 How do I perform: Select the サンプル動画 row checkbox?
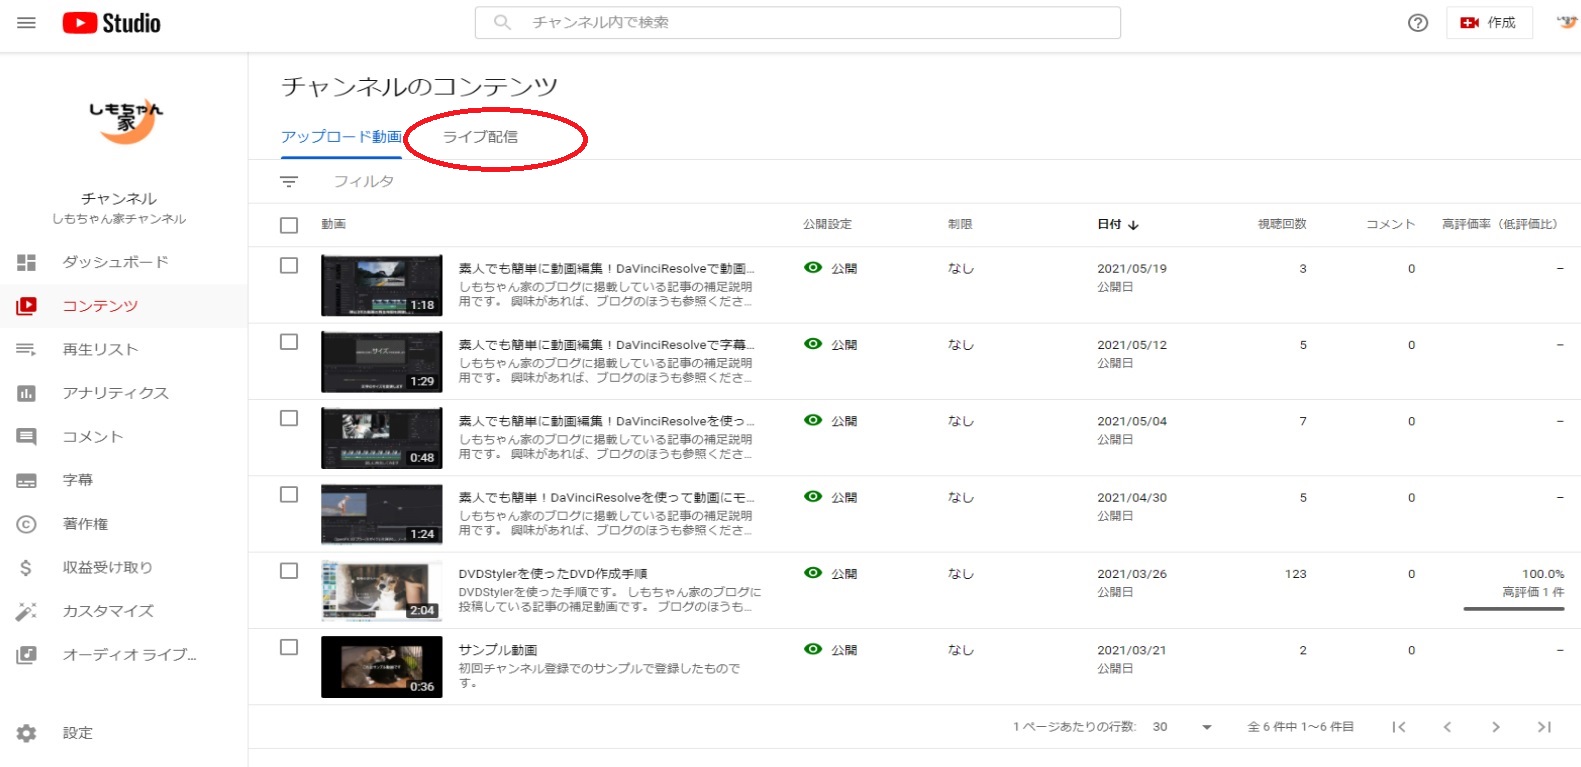pyautogui.click(x=289, y=647)
